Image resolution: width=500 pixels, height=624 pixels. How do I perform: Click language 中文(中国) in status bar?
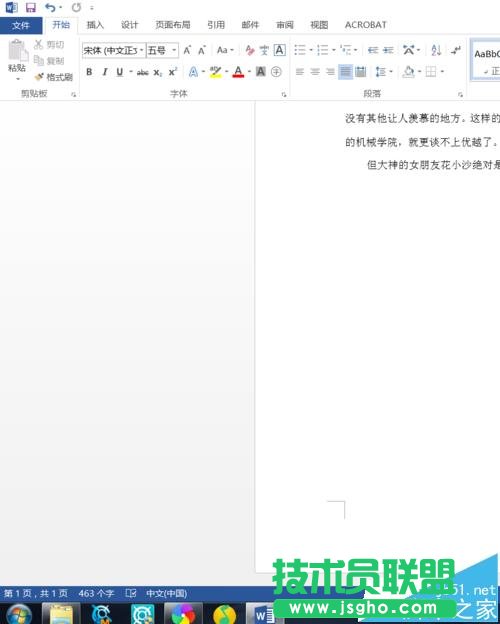[166, 593]
